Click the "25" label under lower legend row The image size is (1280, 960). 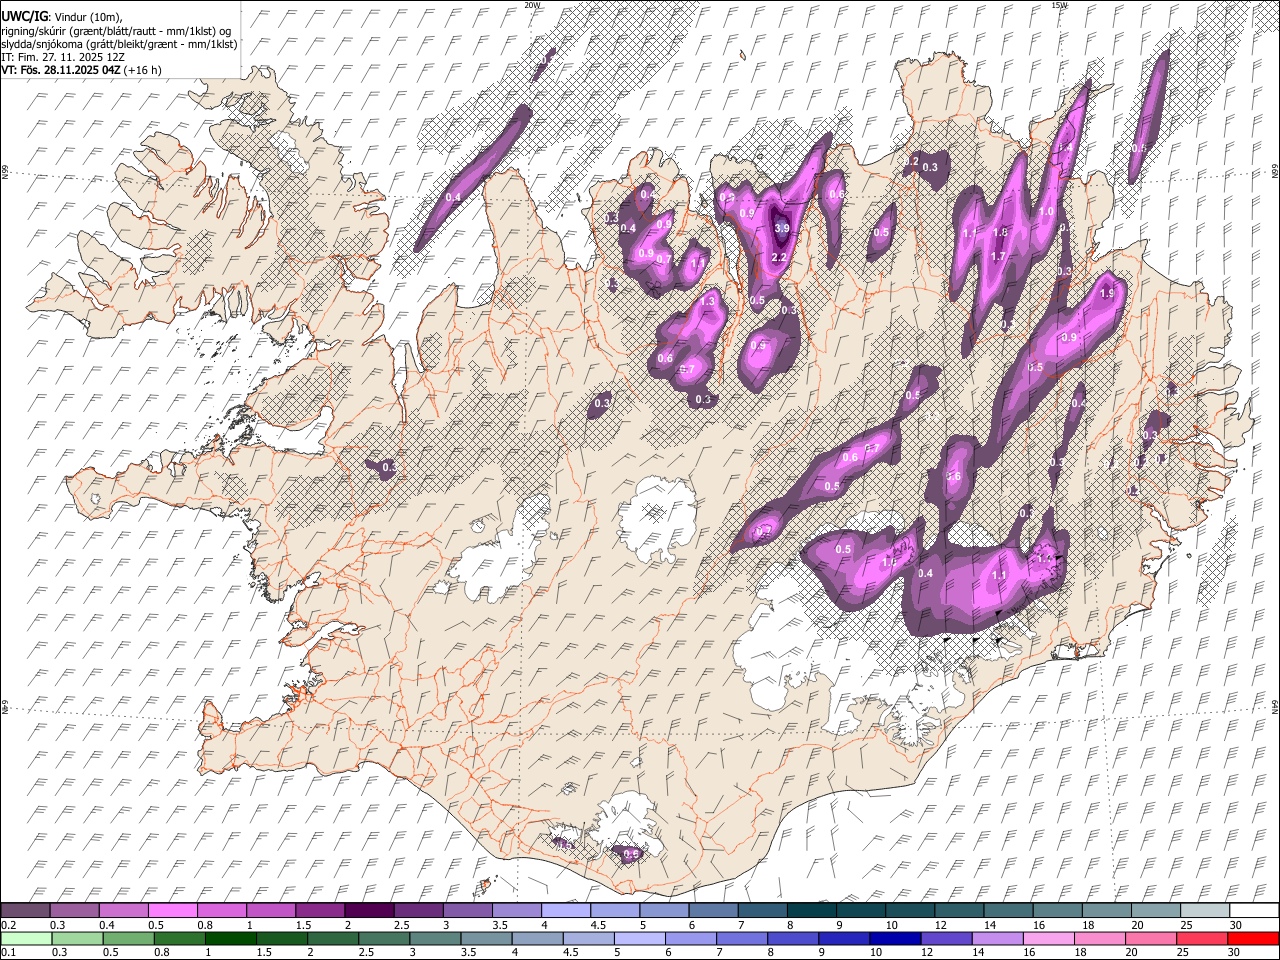pyautogui.click(x=1184, y=953)
